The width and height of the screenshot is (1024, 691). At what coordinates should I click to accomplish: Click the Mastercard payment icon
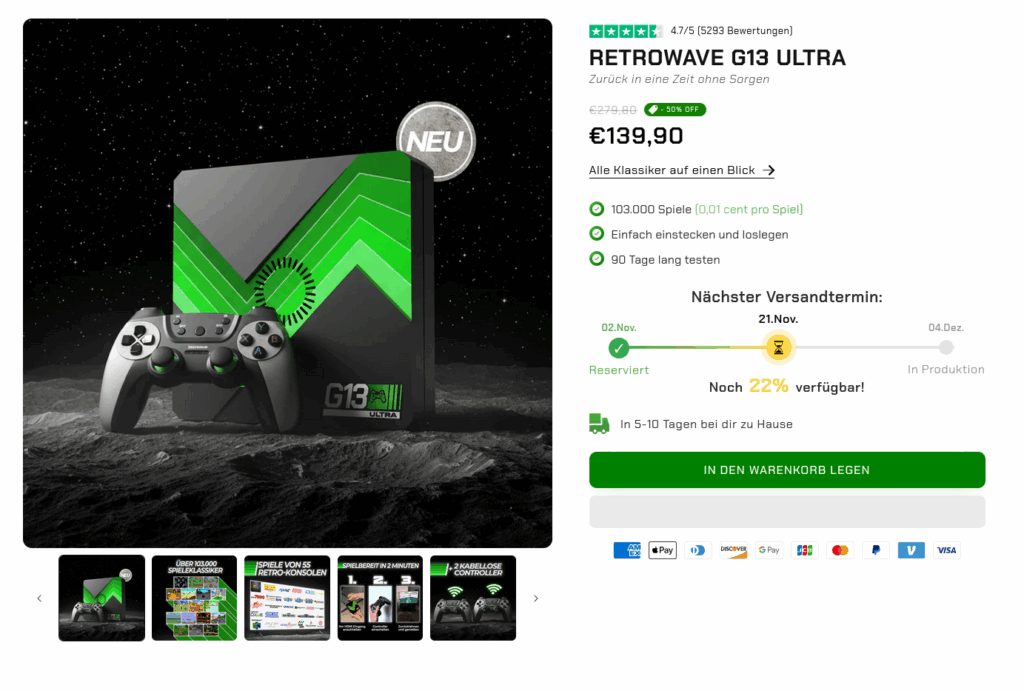pos(840,551)
